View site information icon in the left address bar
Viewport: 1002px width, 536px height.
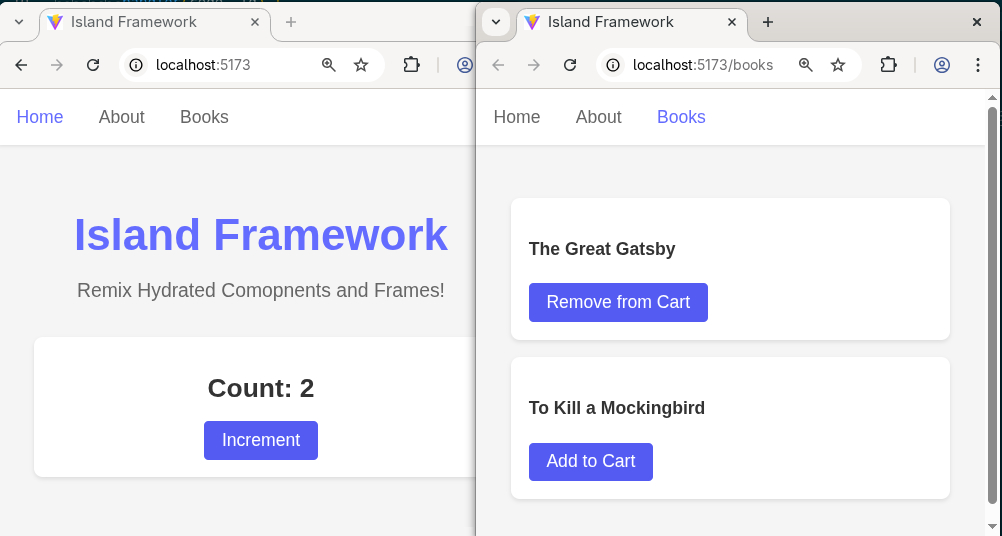(137, 65)
